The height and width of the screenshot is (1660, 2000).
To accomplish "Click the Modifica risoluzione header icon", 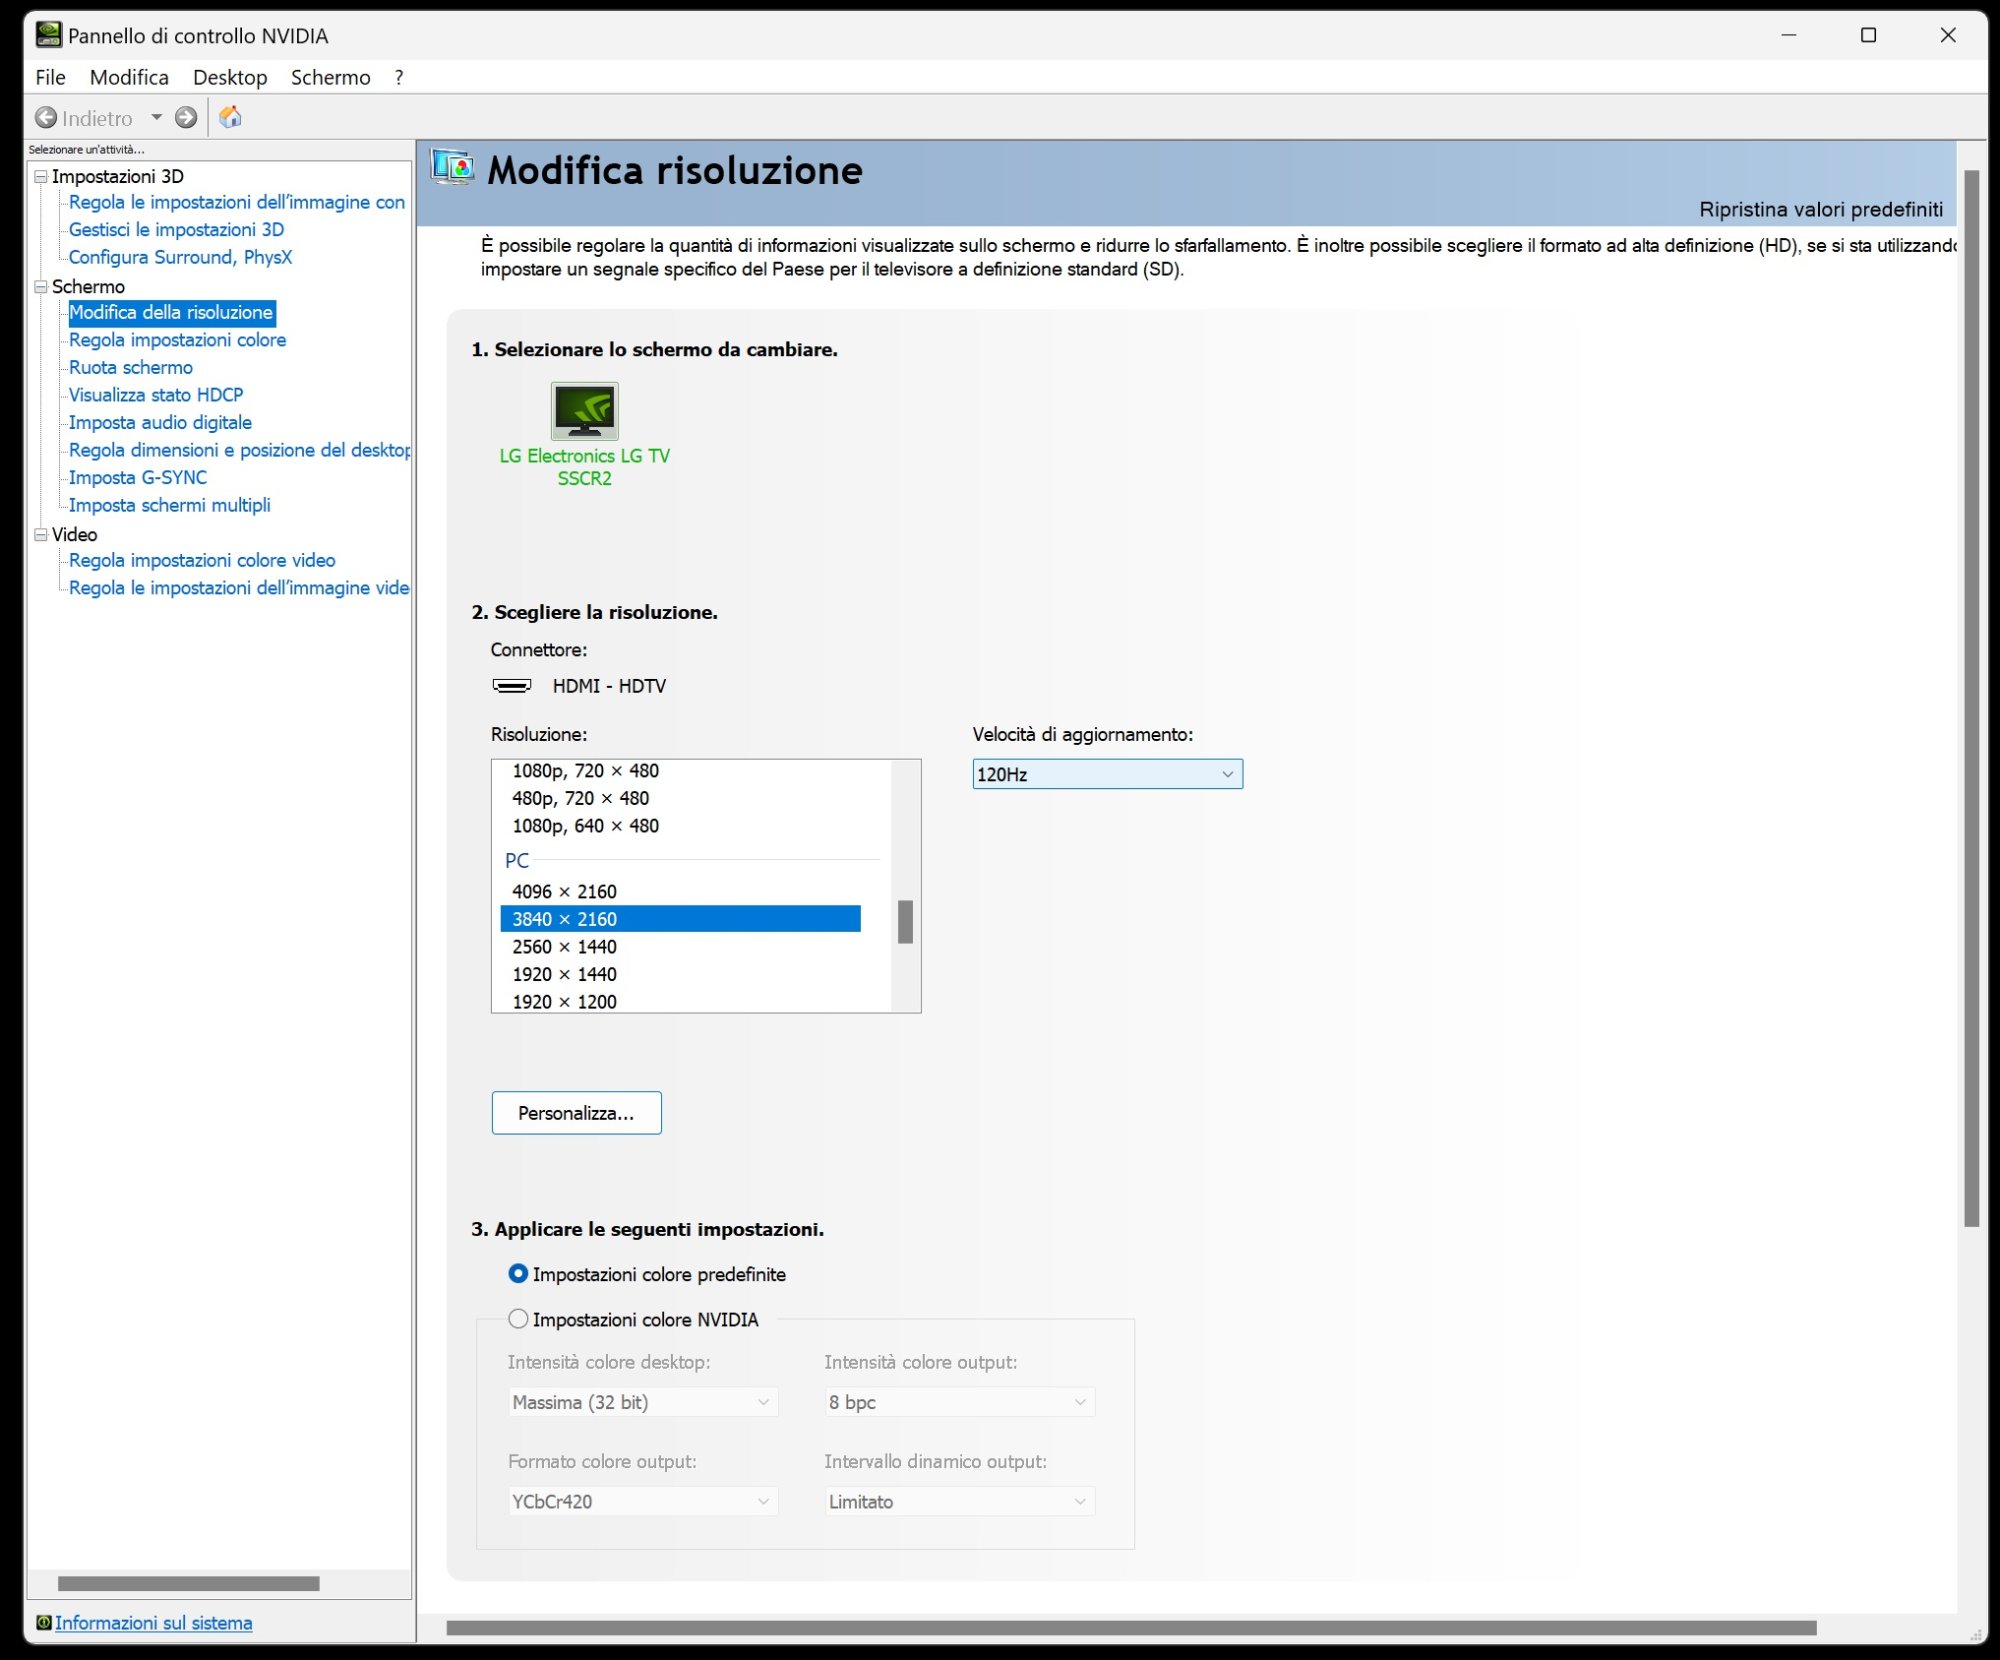I will [452, 167].
